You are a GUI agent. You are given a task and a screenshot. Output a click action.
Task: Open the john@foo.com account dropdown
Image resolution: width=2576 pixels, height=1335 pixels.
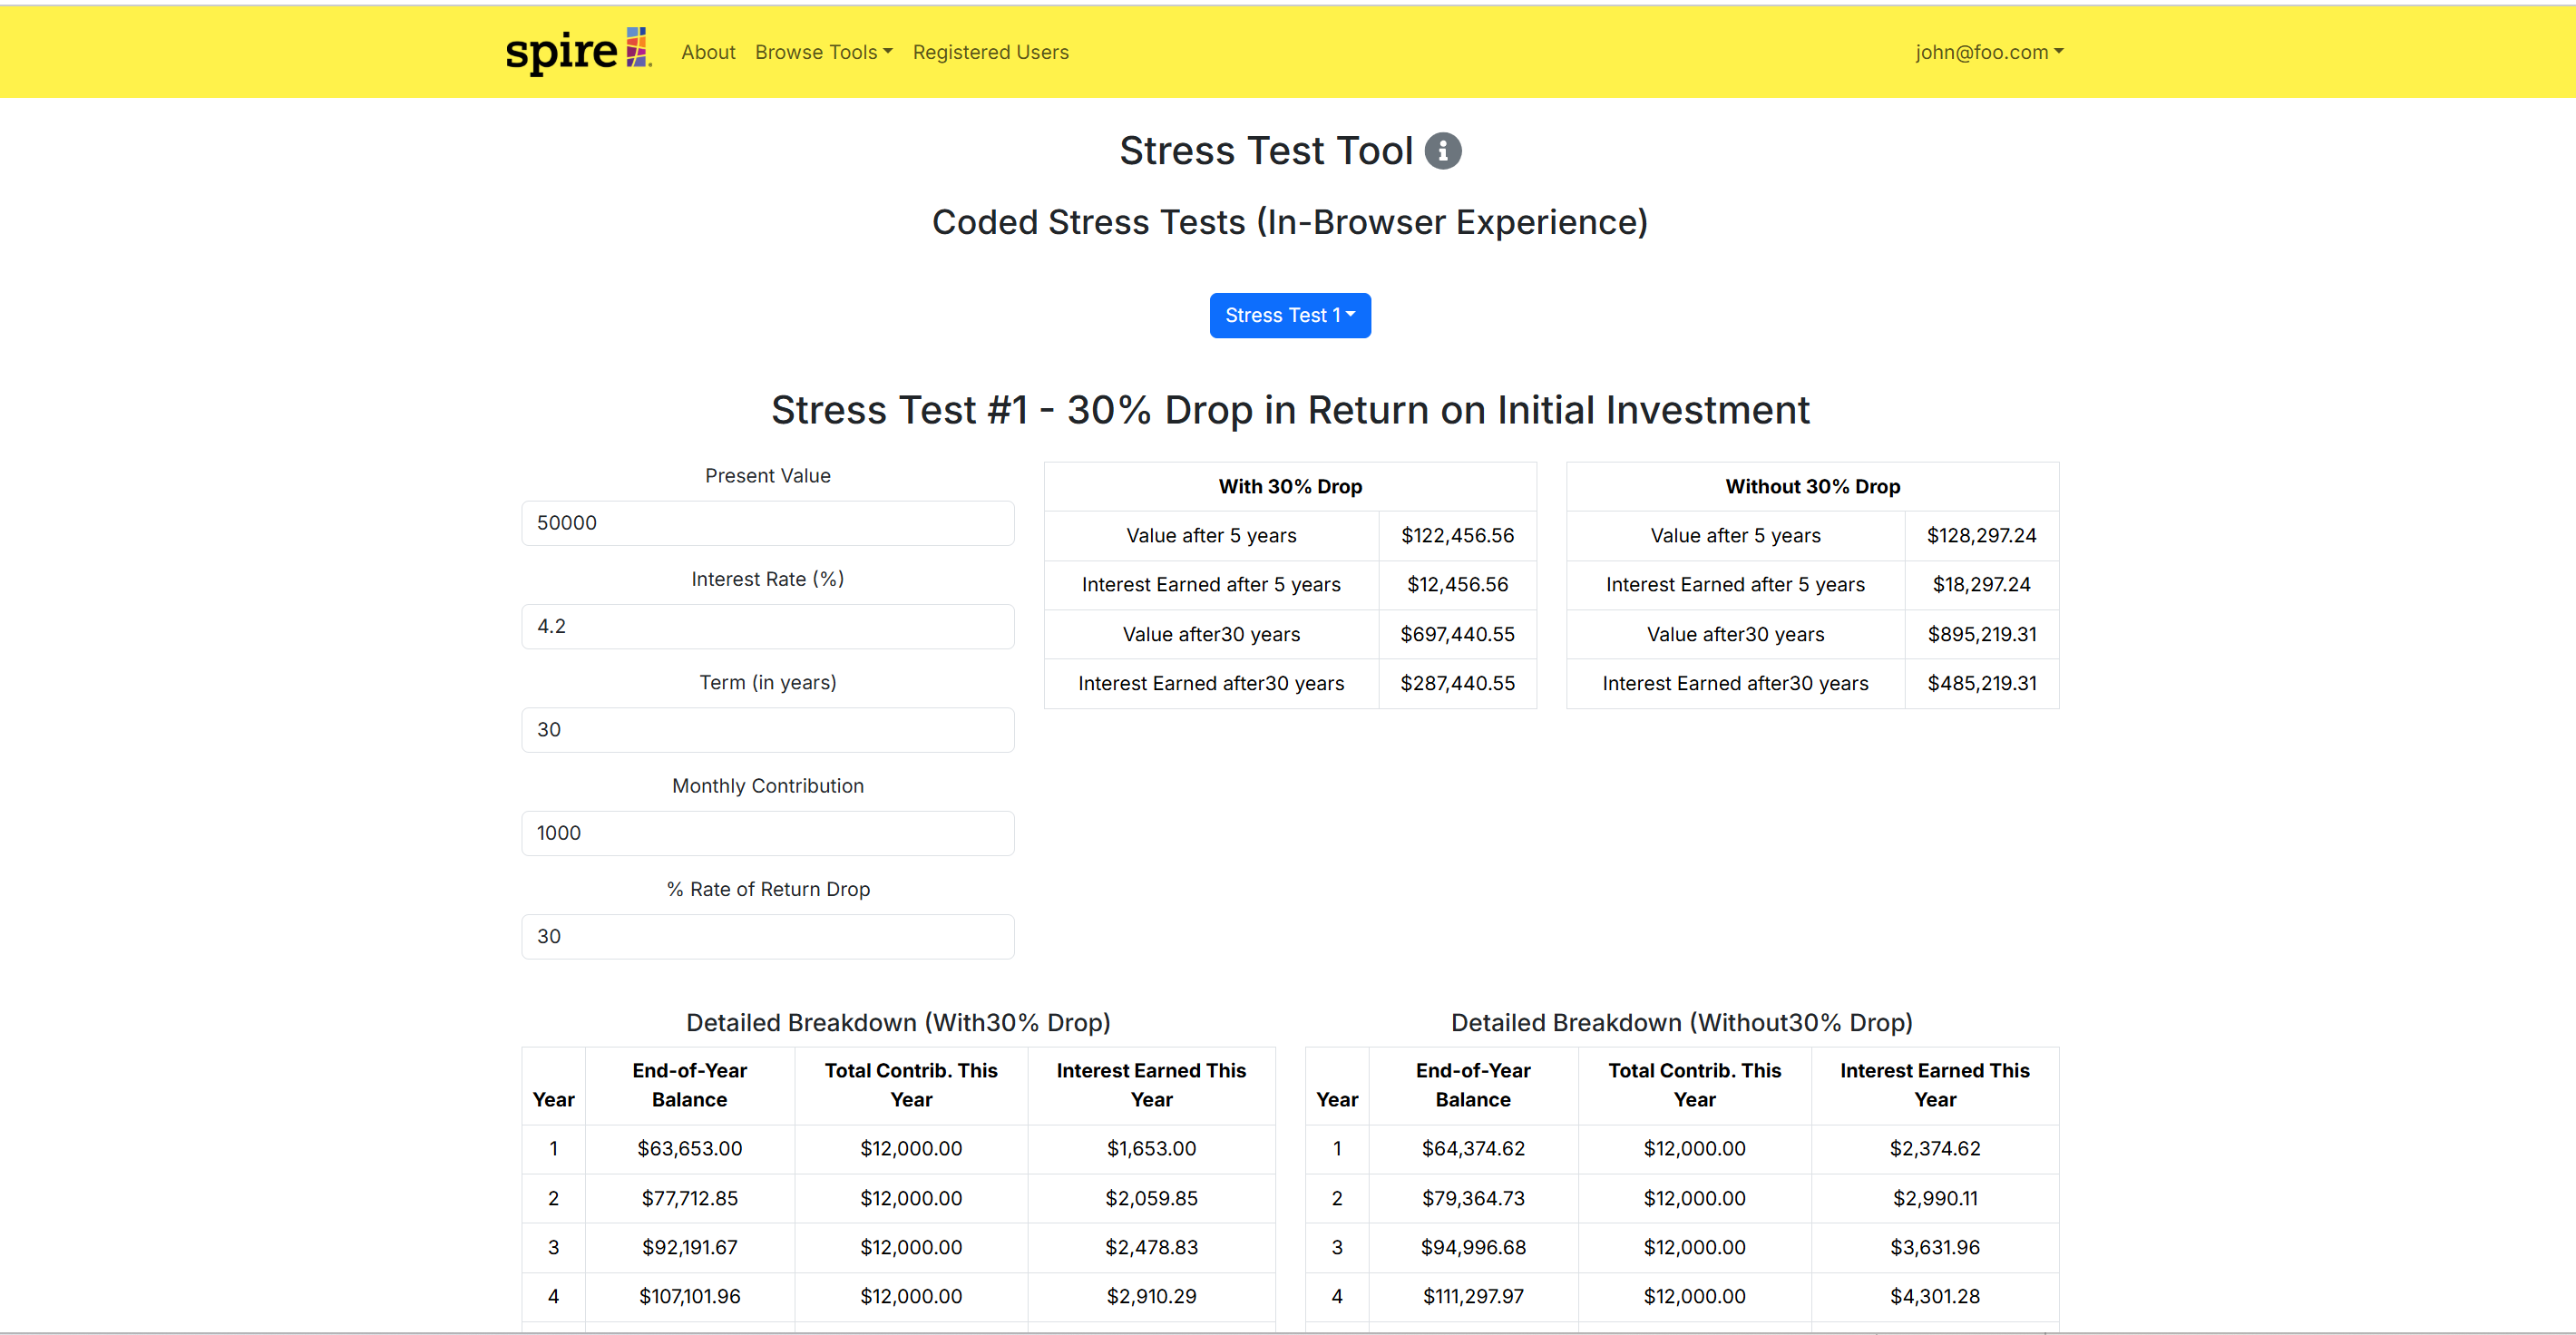tap(1989, 52)
